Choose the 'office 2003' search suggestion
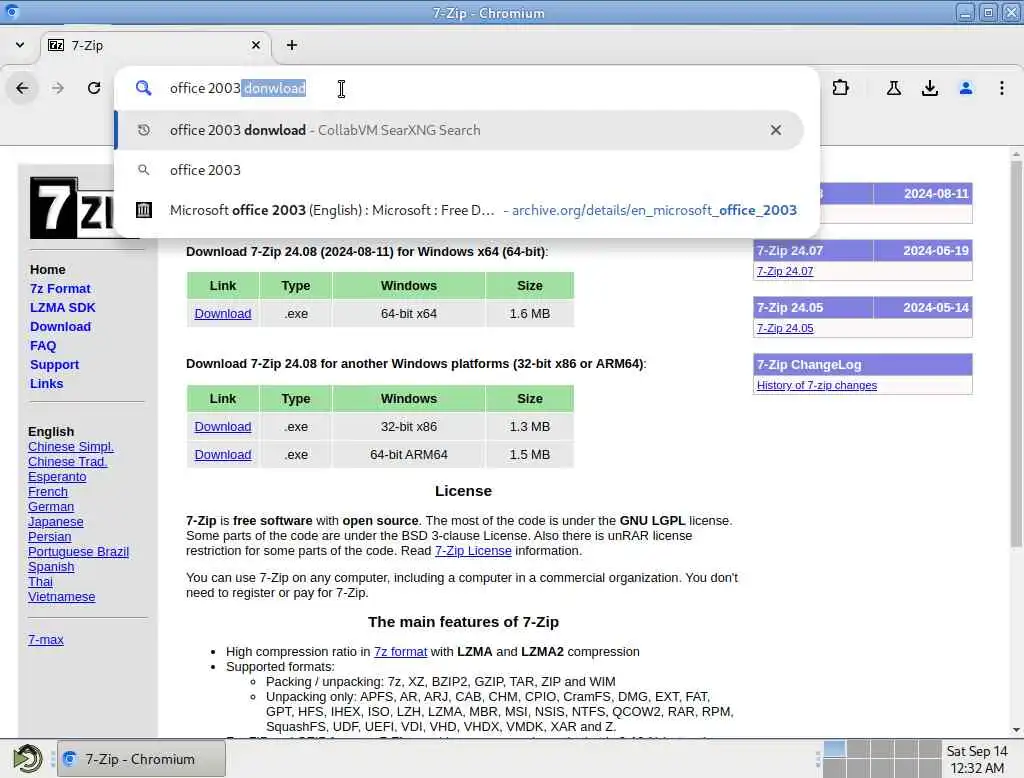1024x778 pixels. [x=460, y=170]
